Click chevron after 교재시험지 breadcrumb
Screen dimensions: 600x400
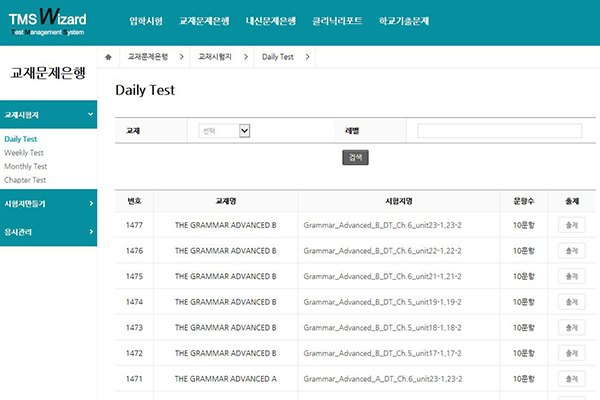coord(246,57)
